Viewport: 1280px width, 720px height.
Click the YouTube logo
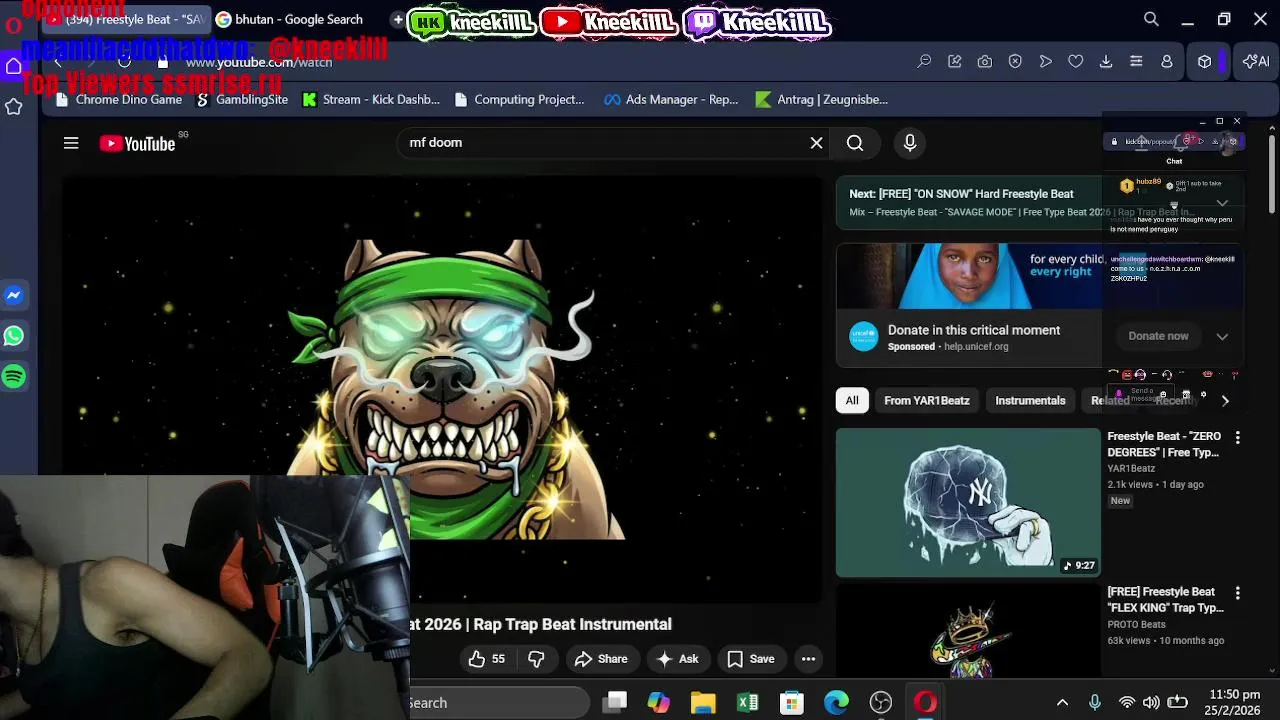click(x=137, y=143)
